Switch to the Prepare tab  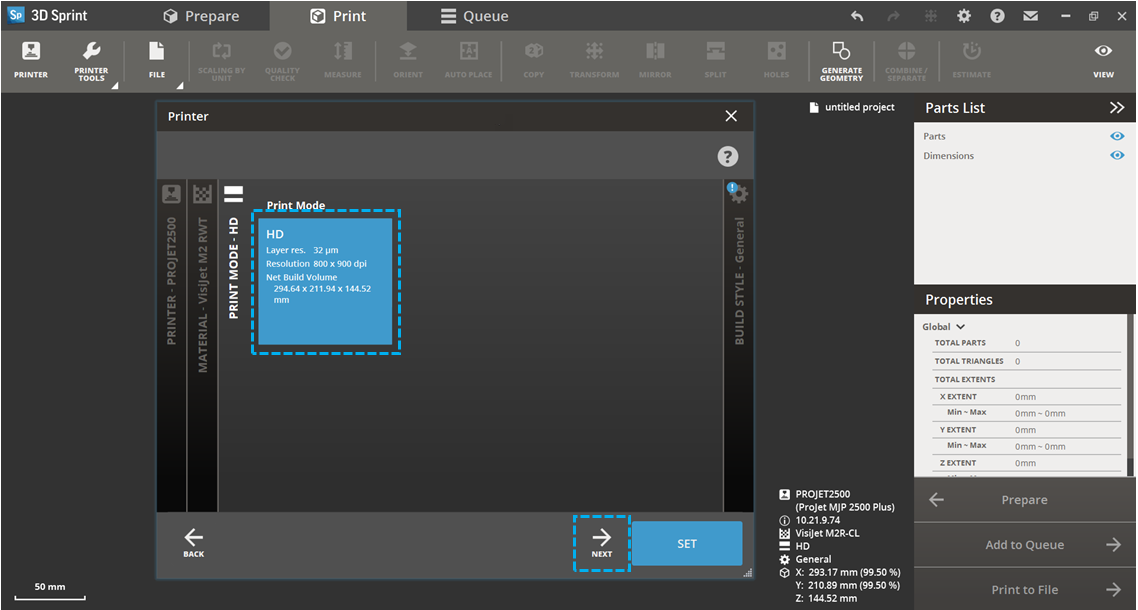coord(201,16)
